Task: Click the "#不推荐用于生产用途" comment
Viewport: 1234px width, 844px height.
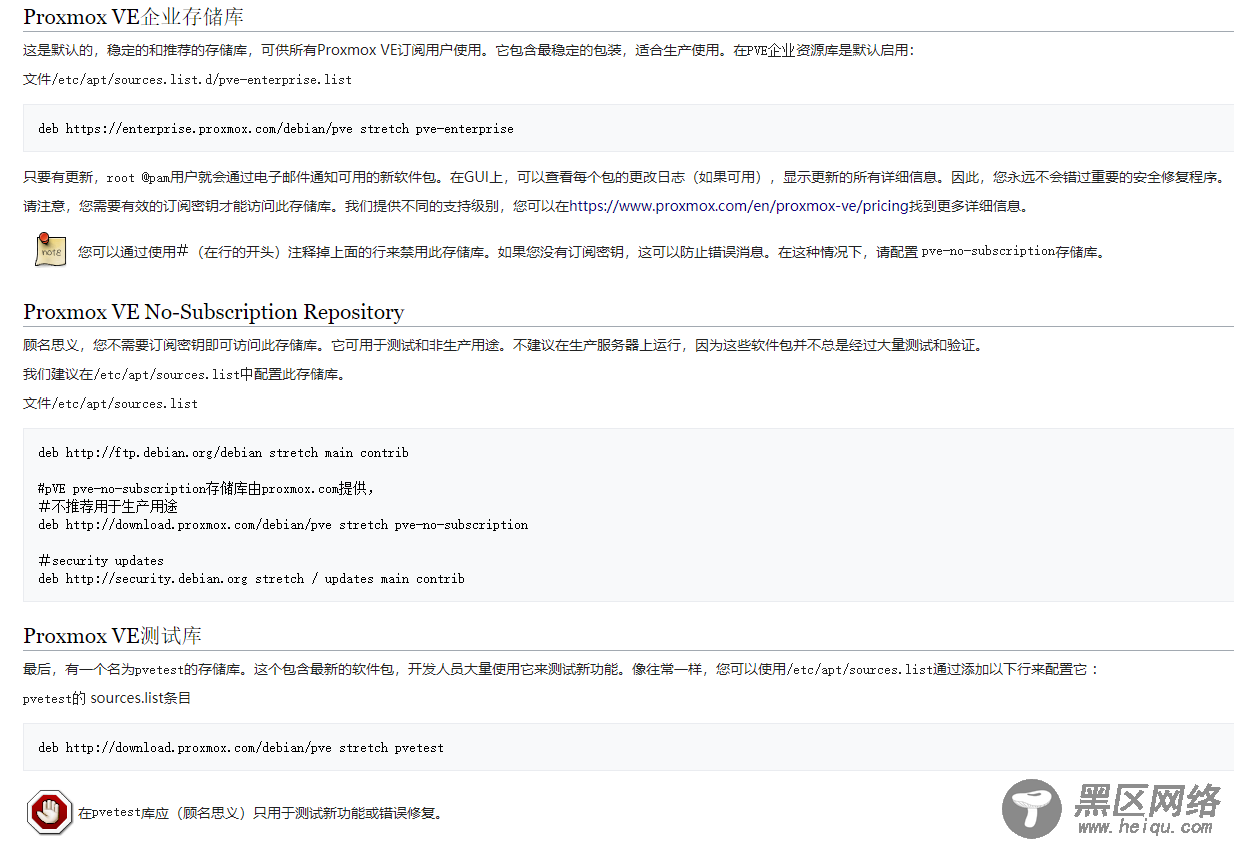Action: 108,506
